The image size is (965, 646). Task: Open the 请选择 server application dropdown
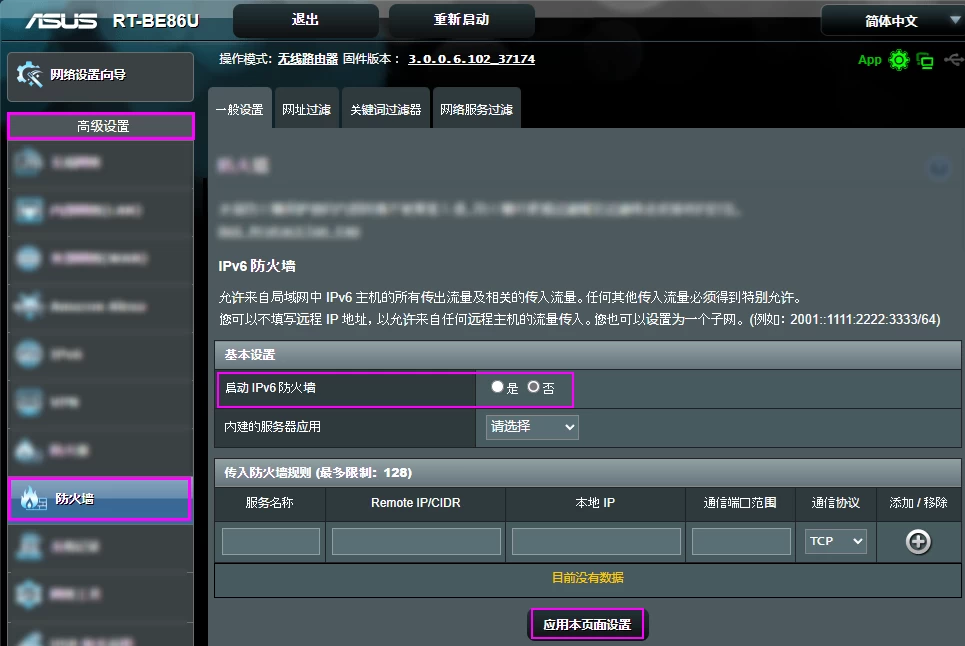point(531,427)
